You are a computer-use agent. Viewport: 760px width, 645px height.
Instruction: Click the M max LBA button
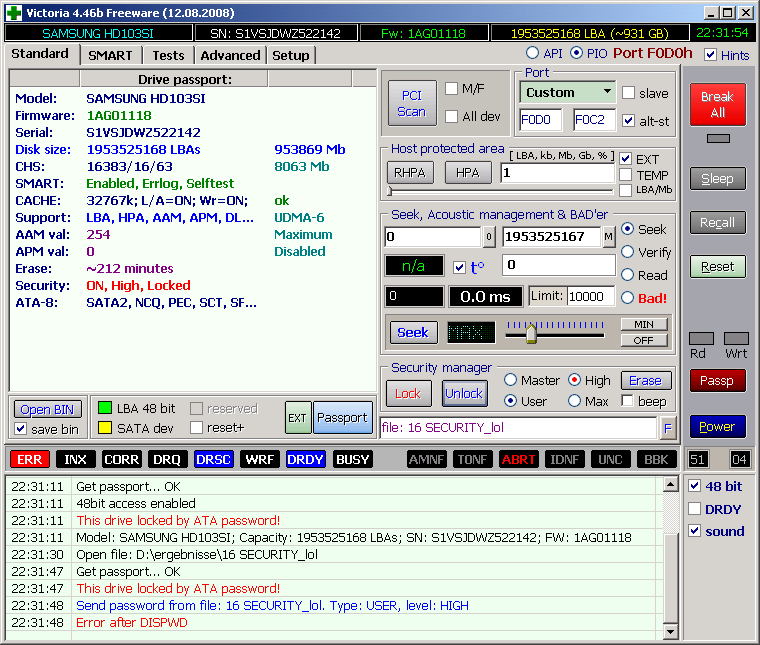(x=608, y=237)
